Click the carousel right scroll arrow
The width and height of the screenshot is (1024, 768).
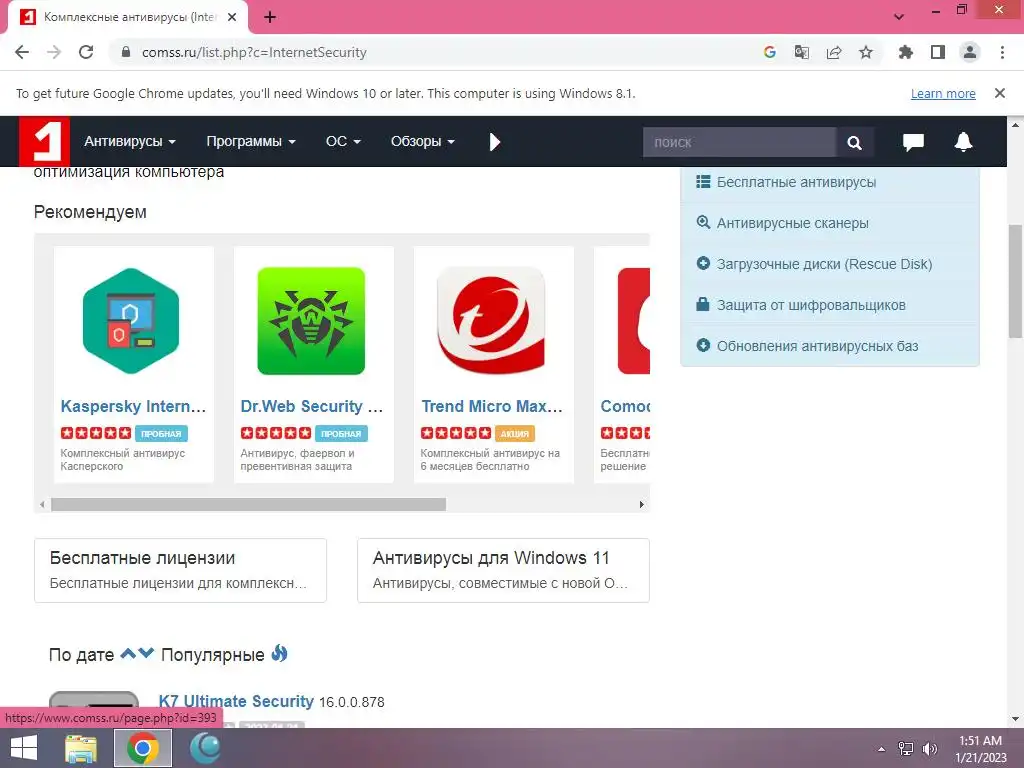(x=641, y=504)
